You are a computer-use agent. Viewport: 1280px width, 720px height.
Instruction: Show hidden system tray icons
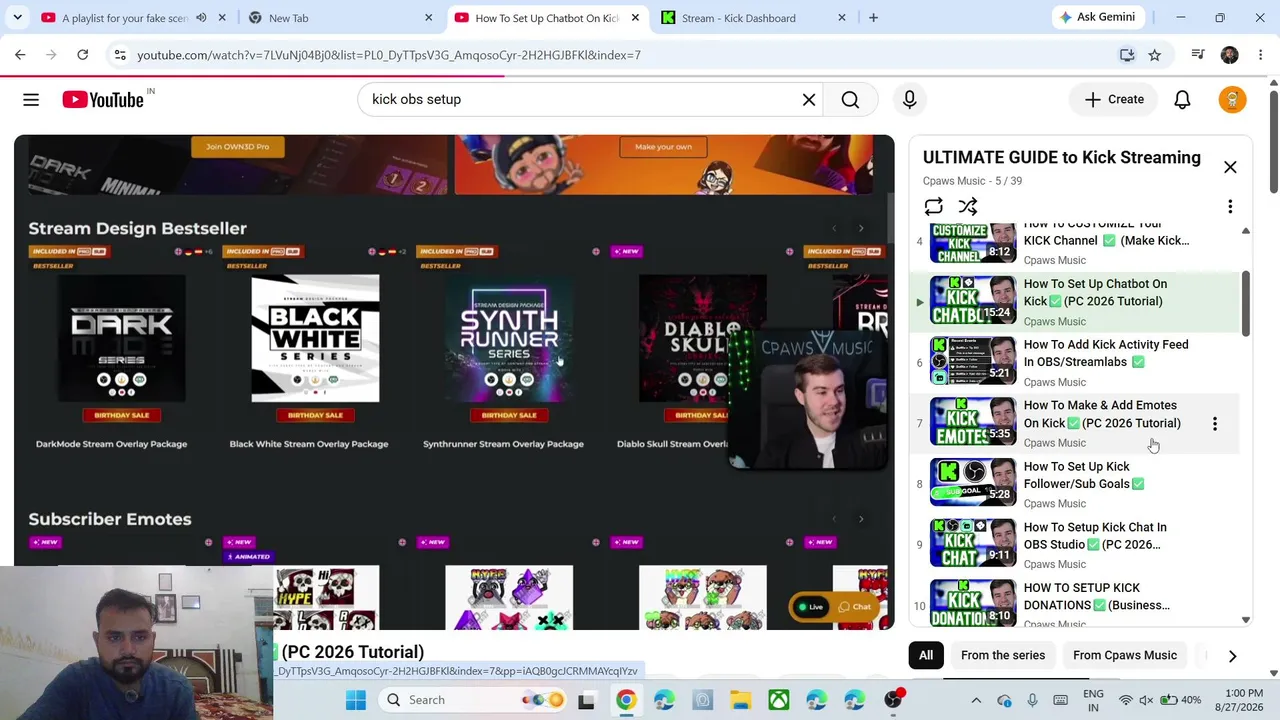coord(976,700)
